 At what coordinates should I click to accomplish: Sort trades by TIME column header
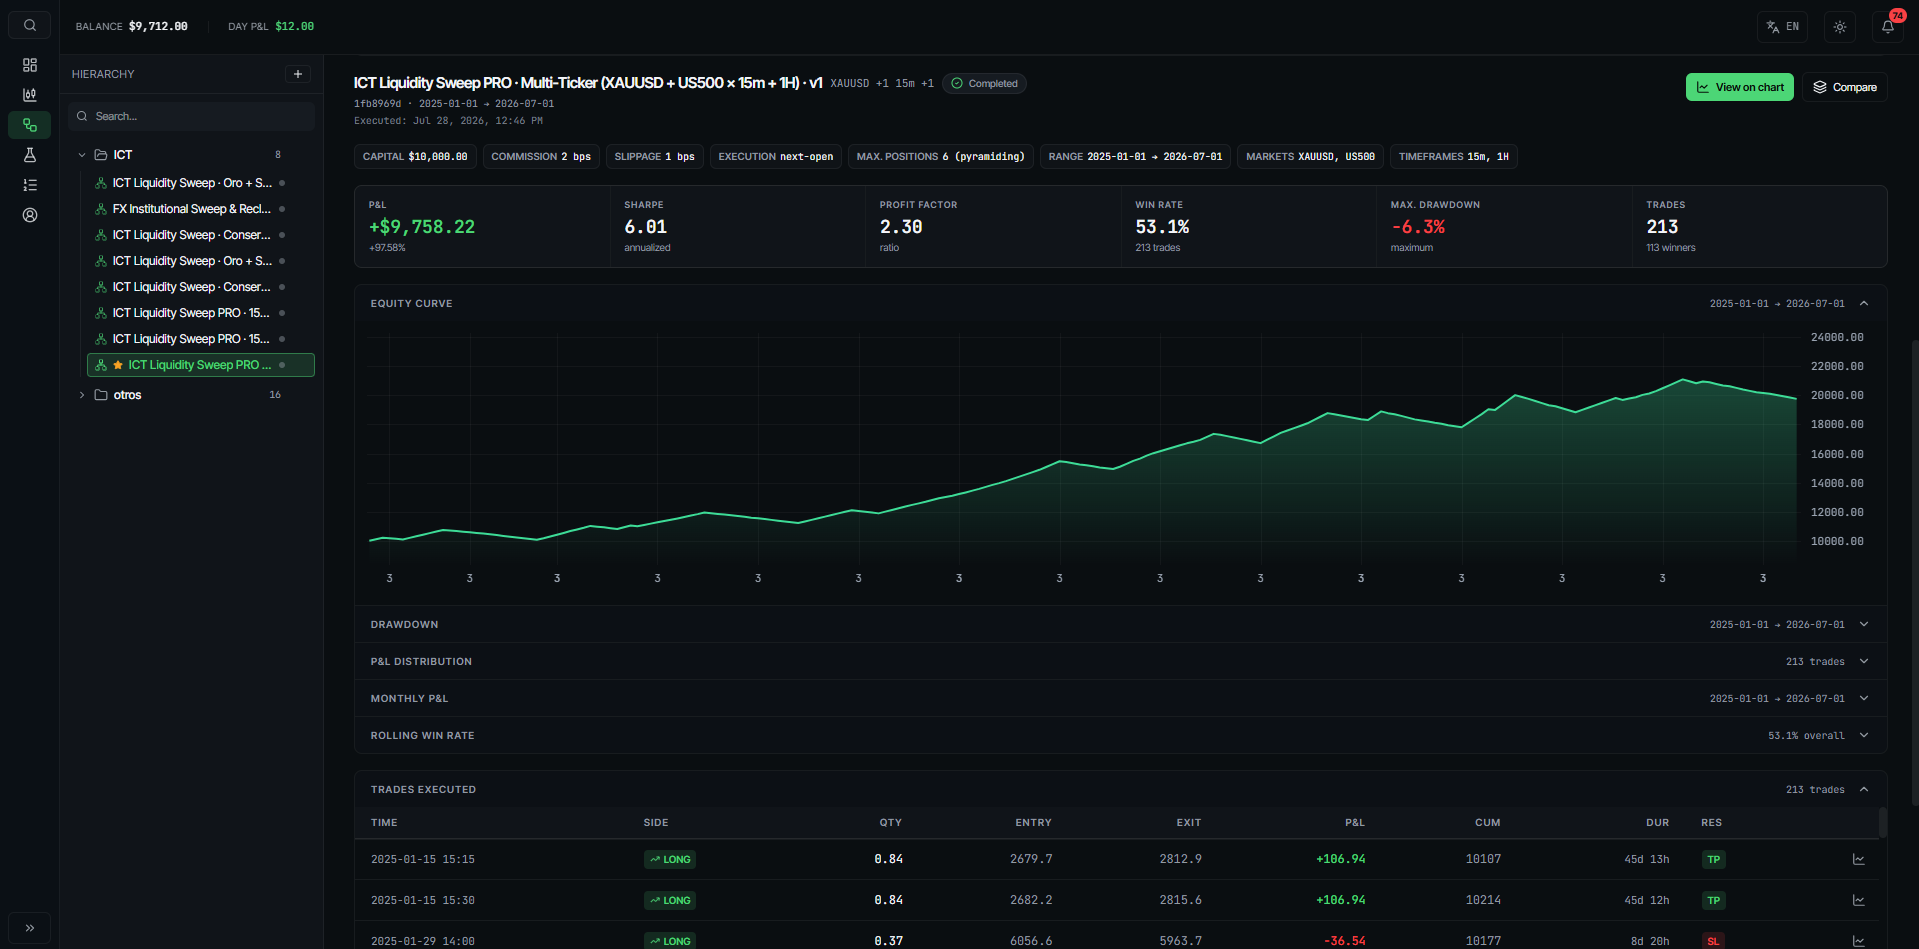(384, 823)
